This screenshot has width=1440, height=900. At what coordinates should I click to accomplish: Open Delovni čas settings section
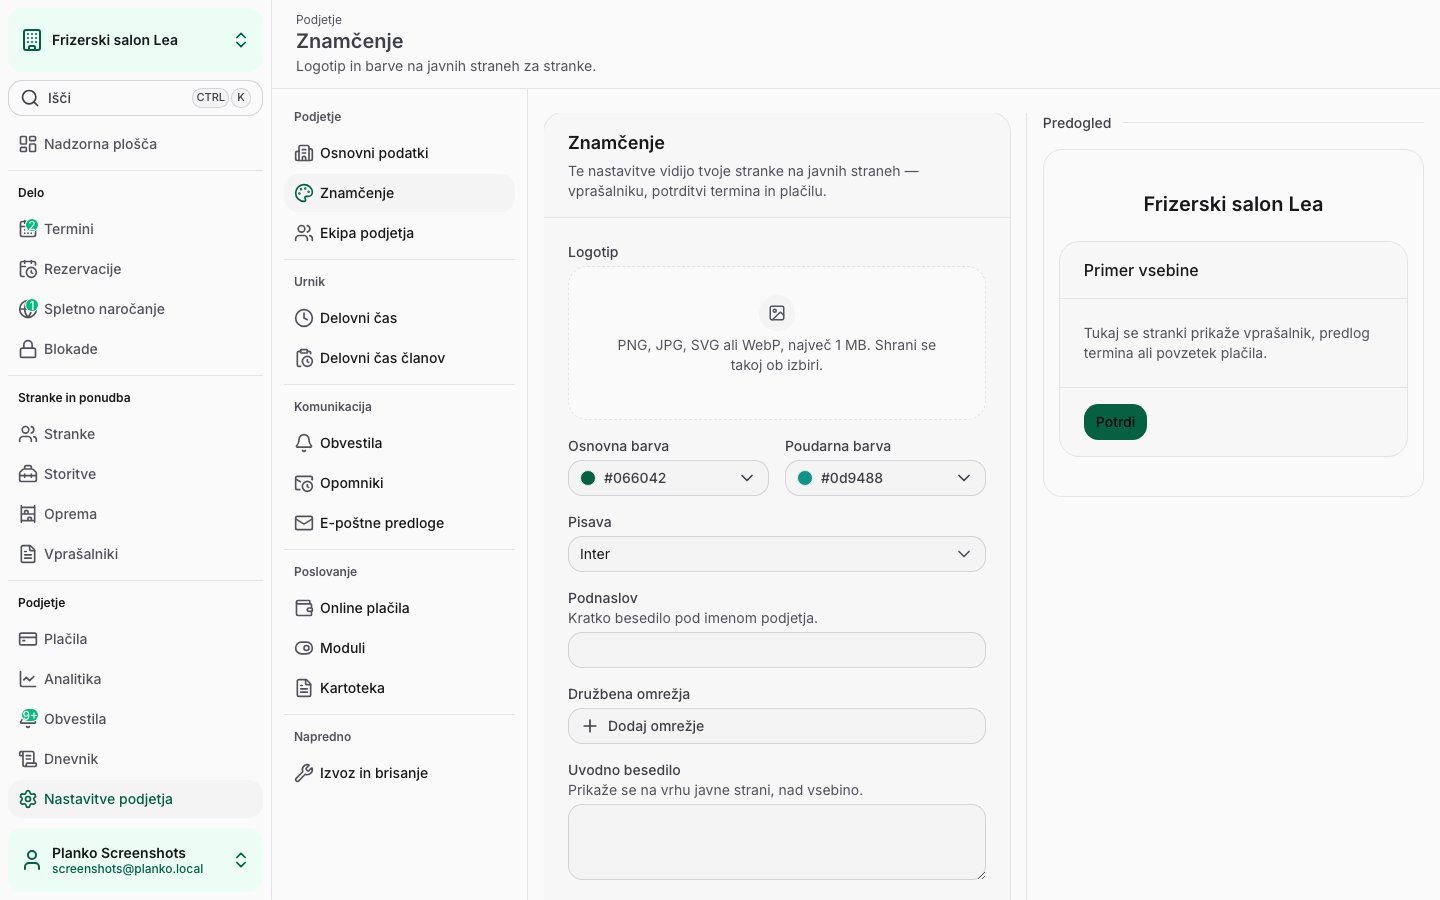tap(399, 318)
